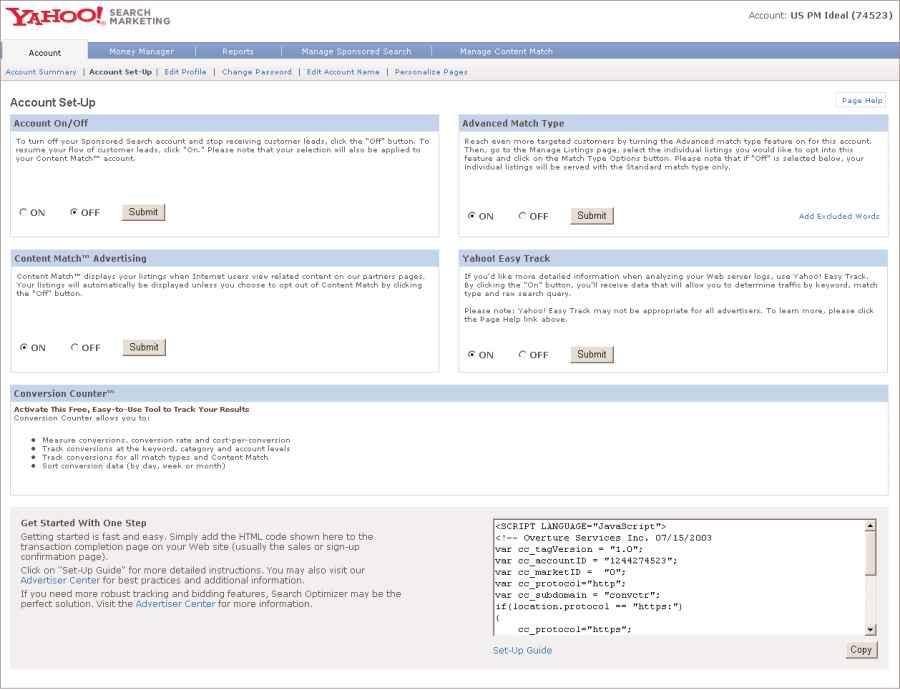Viewport: 900px width, 690px height.
Task: Turn off Content Match Advertising radio
Action: coord(75,348)
